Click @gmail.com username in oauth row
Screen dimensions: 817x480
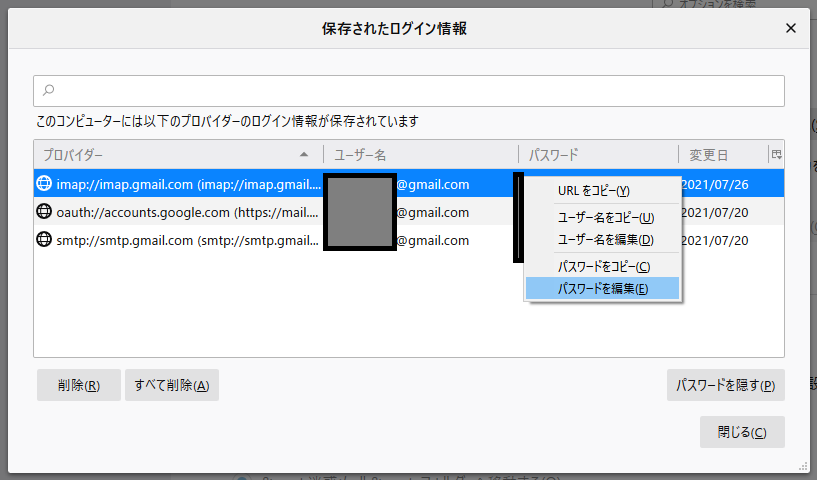(x=433, y=212)
